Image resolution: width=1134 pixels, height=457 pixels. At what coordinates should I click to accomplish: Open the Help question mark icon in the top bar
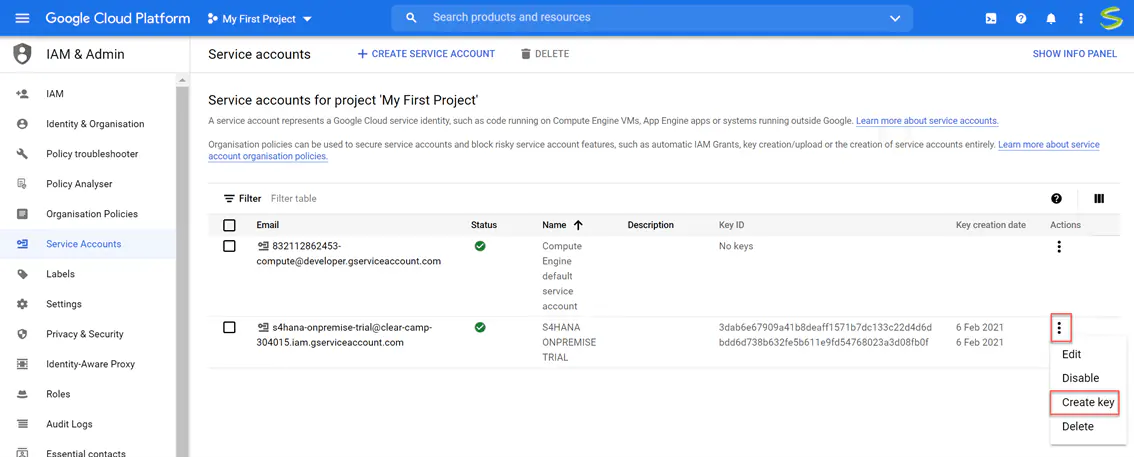click(x=1021, y=19)
